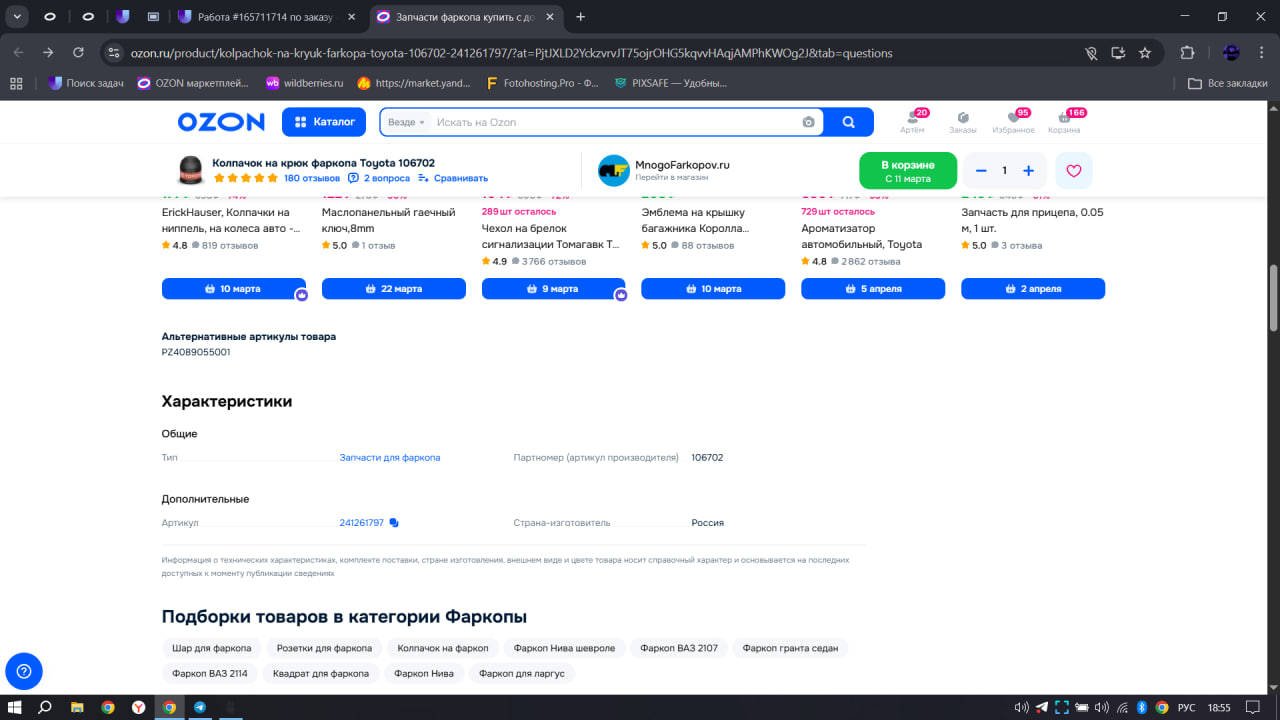Open the ErickHauser Колпачки на ниппель title
The height and width of the screenshot is (720, 1280).
pos(232,220)
